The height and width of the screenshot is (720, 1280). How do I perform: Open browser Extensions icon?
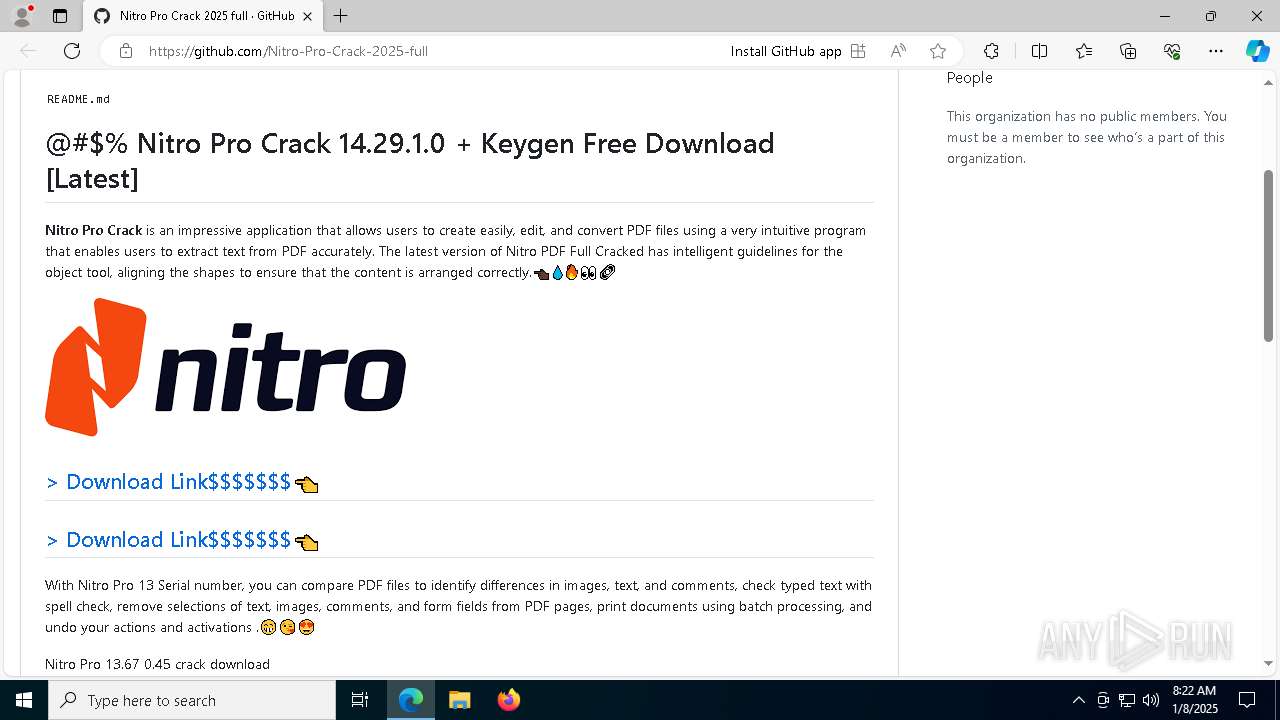coord(991,51)
